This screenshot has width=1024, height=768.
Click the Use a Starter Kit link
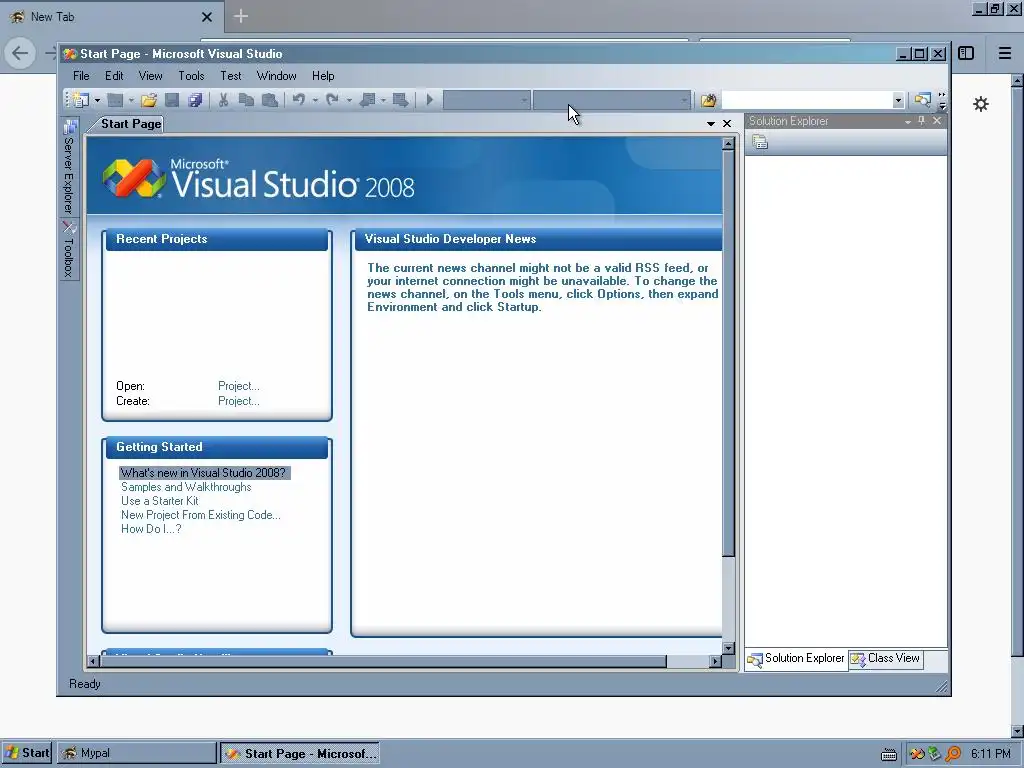tap(159, 501)
